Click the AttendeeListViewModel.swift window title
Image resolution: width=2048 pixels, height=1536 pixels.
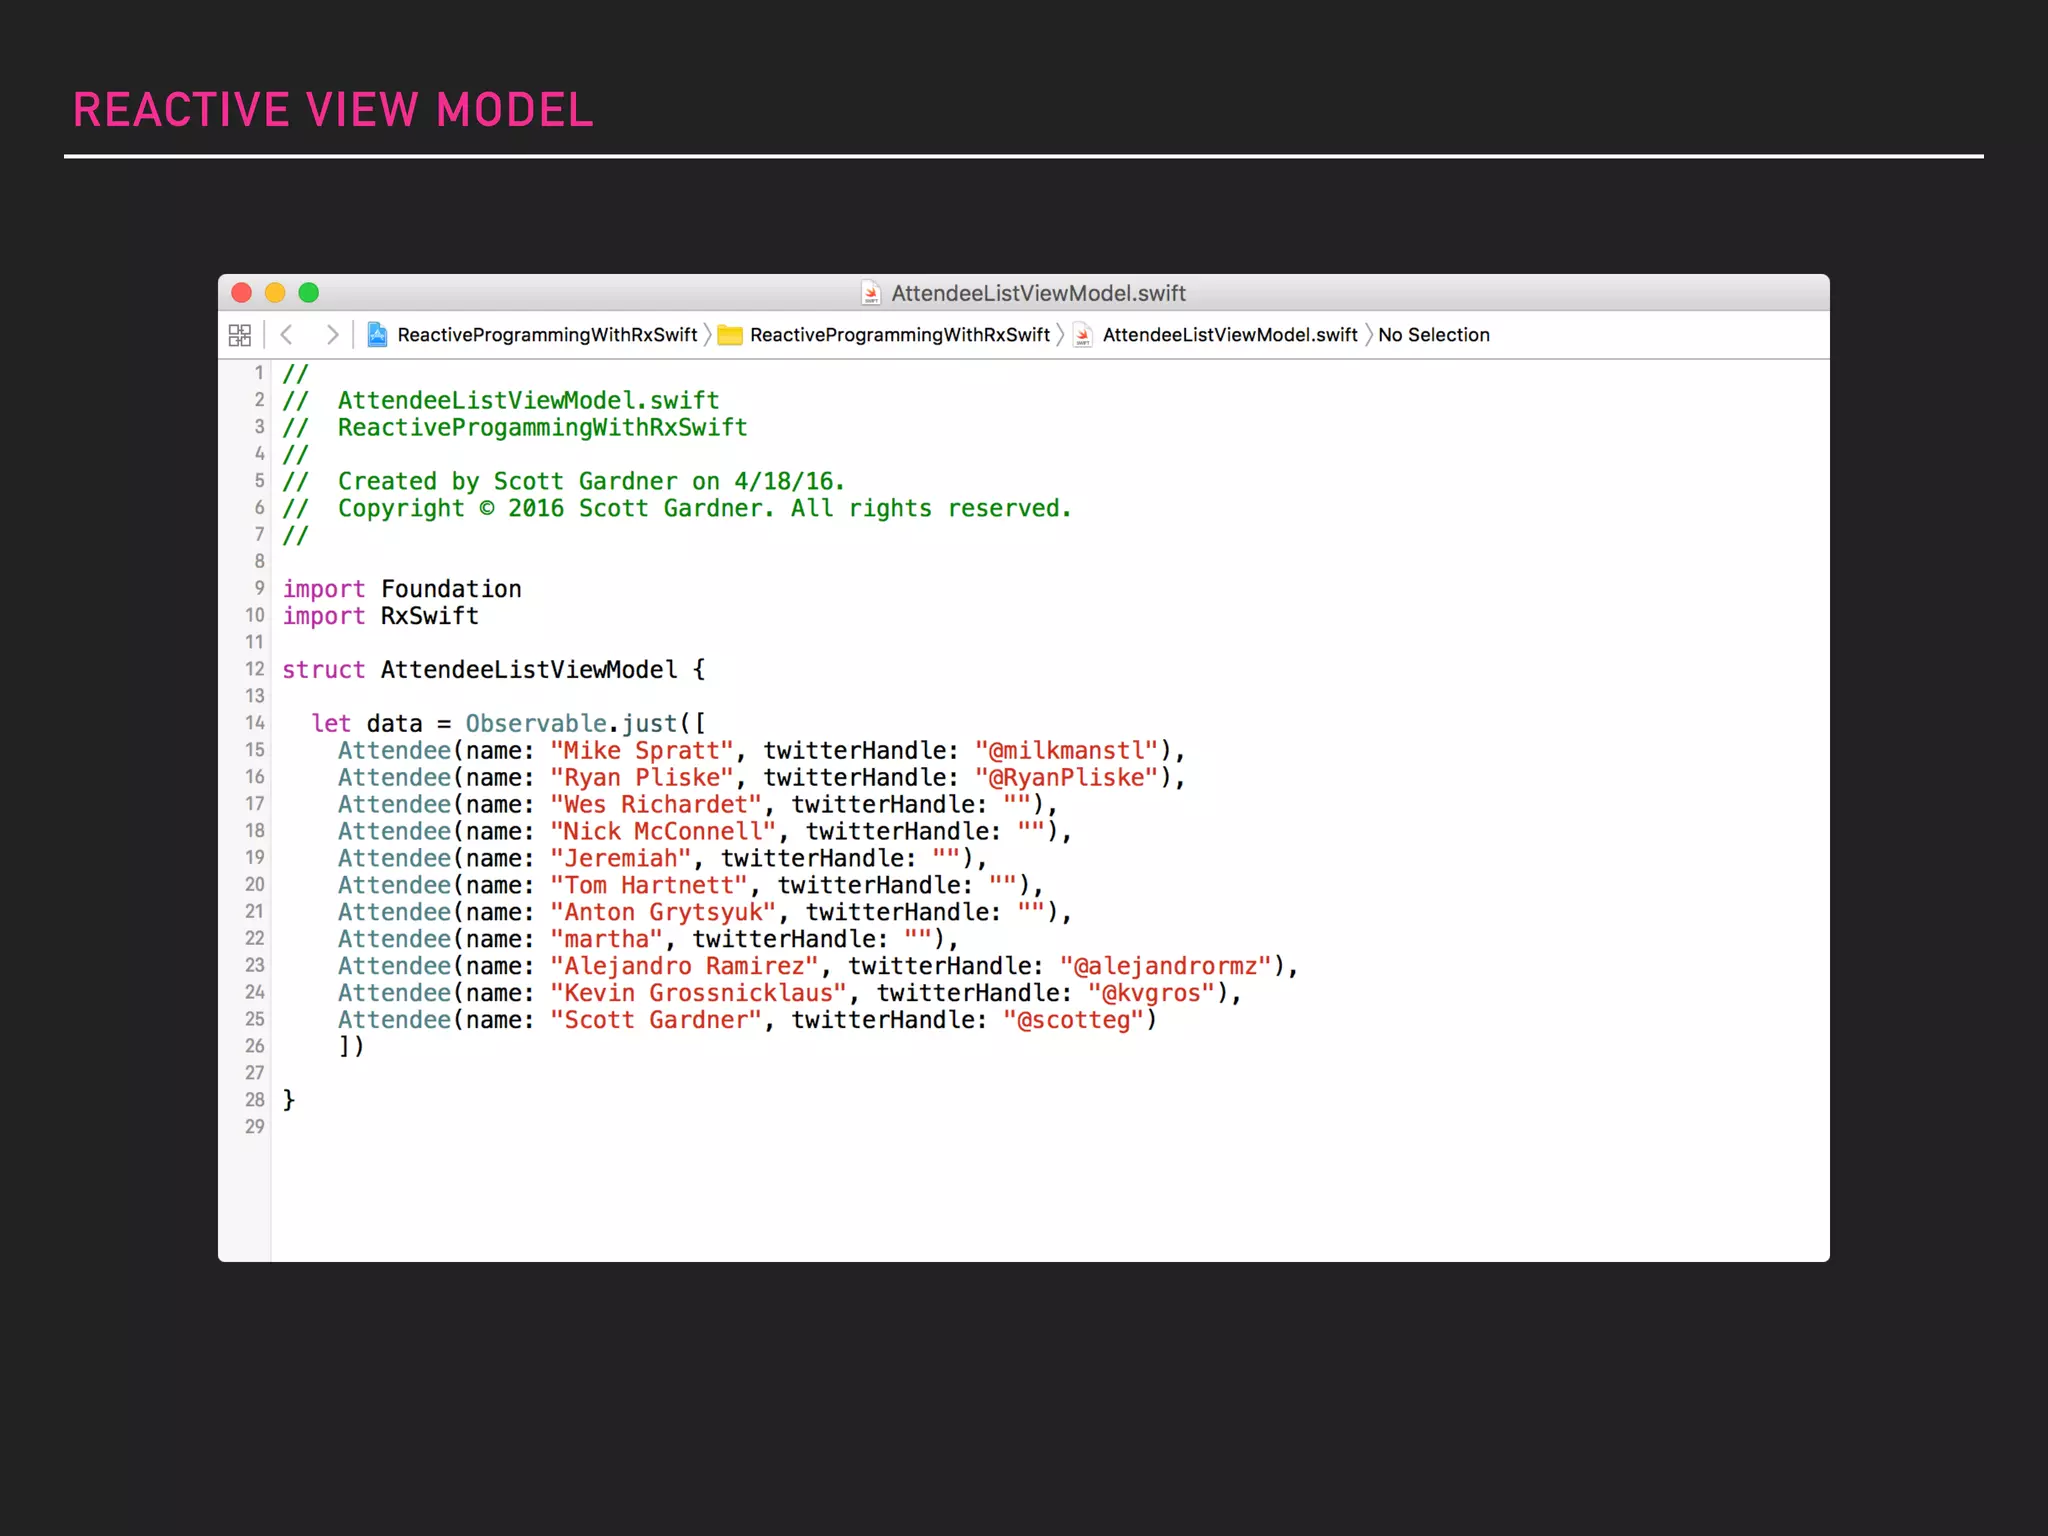(1038, 293)
